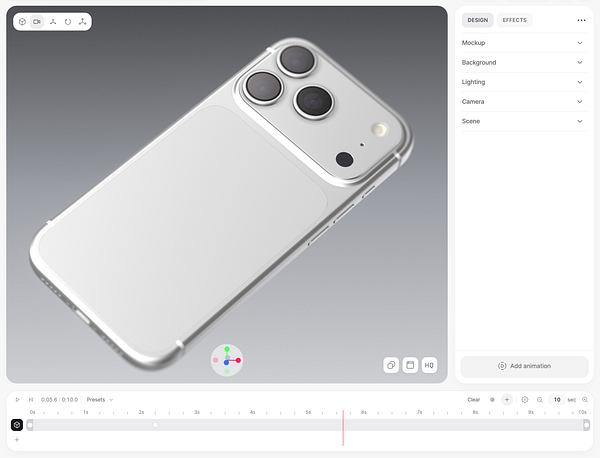Expand the Lighting section
This screenshot has height=458, width=600.
[x=523, y=82]
